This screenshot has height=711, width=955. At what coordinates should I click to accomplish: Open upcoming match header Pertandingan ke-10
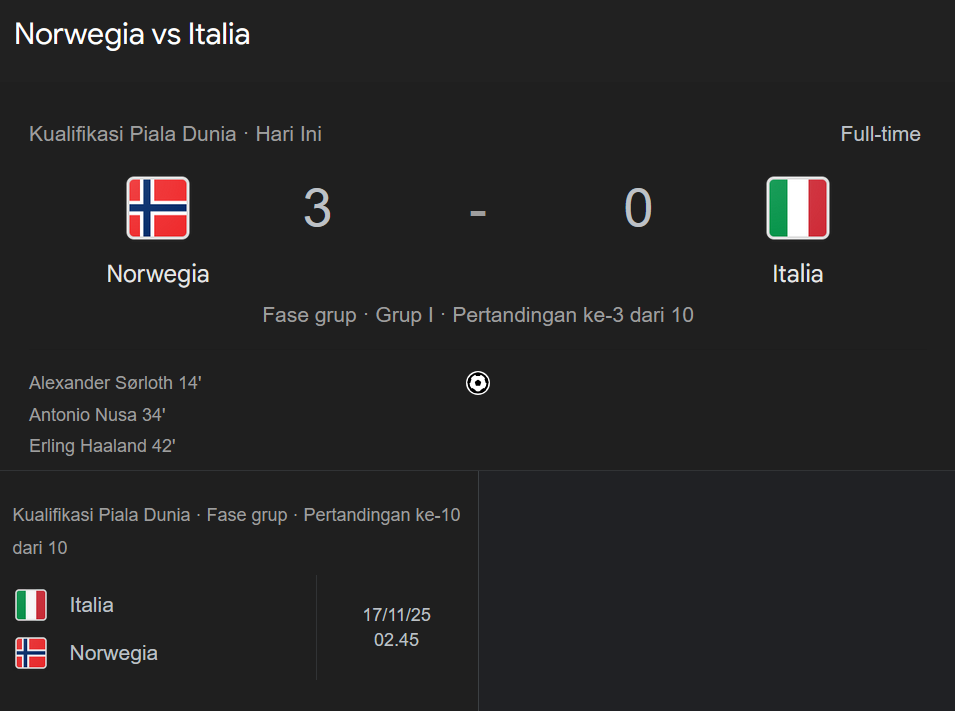click(236, 531)
